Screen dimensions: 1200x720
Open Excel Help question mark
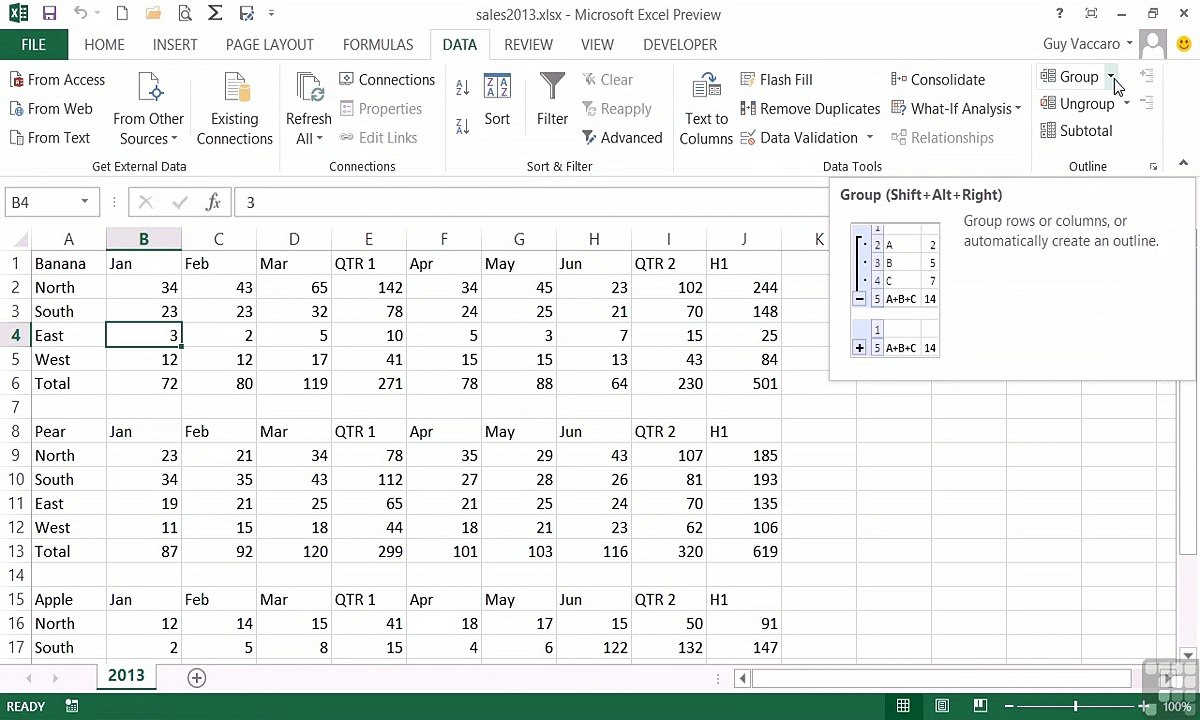(x=1059, y=14)
